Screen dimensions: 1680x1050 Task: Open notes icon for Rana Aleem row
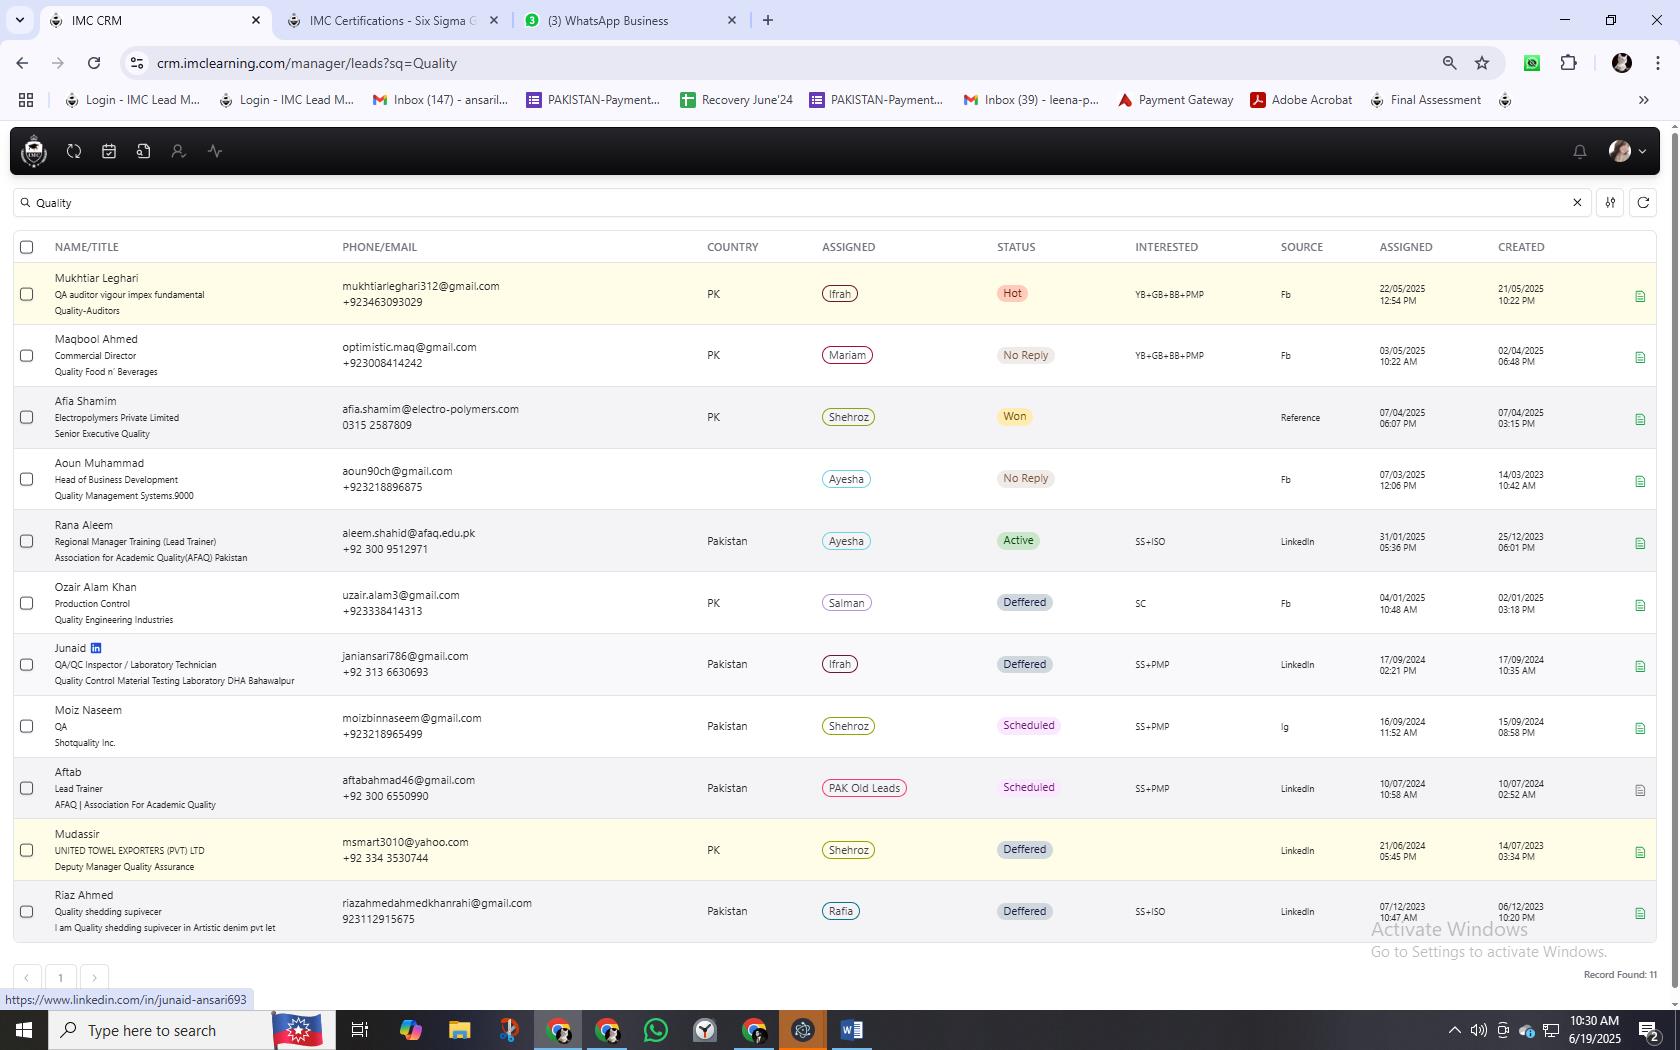(1640, 543)
